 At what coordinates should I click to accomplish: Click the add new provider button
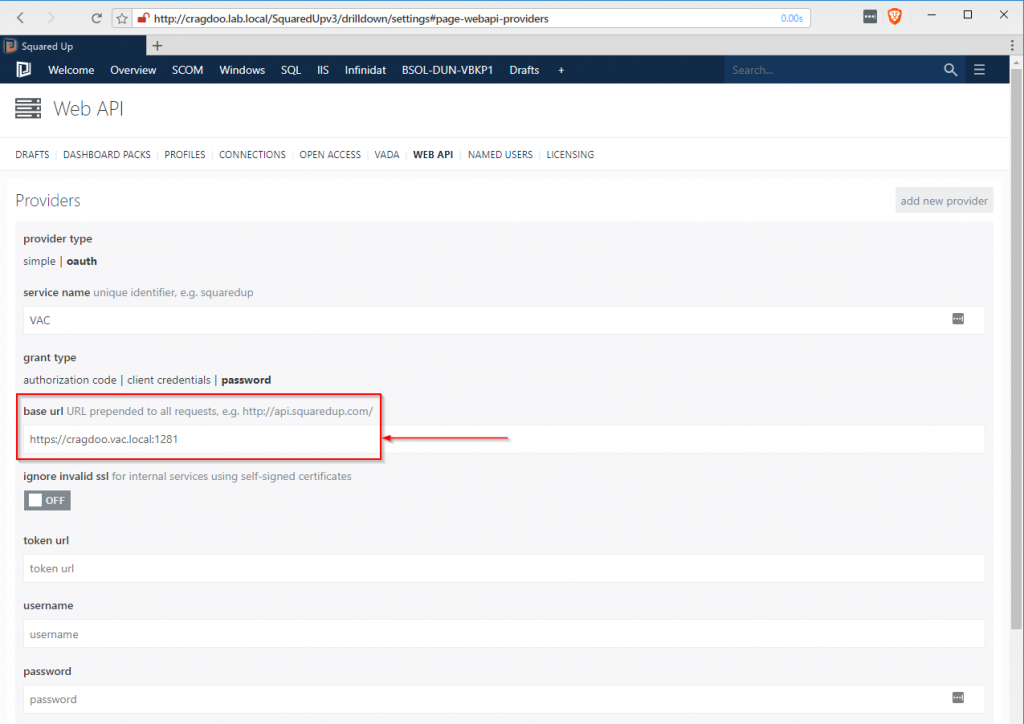coord(944,200)
